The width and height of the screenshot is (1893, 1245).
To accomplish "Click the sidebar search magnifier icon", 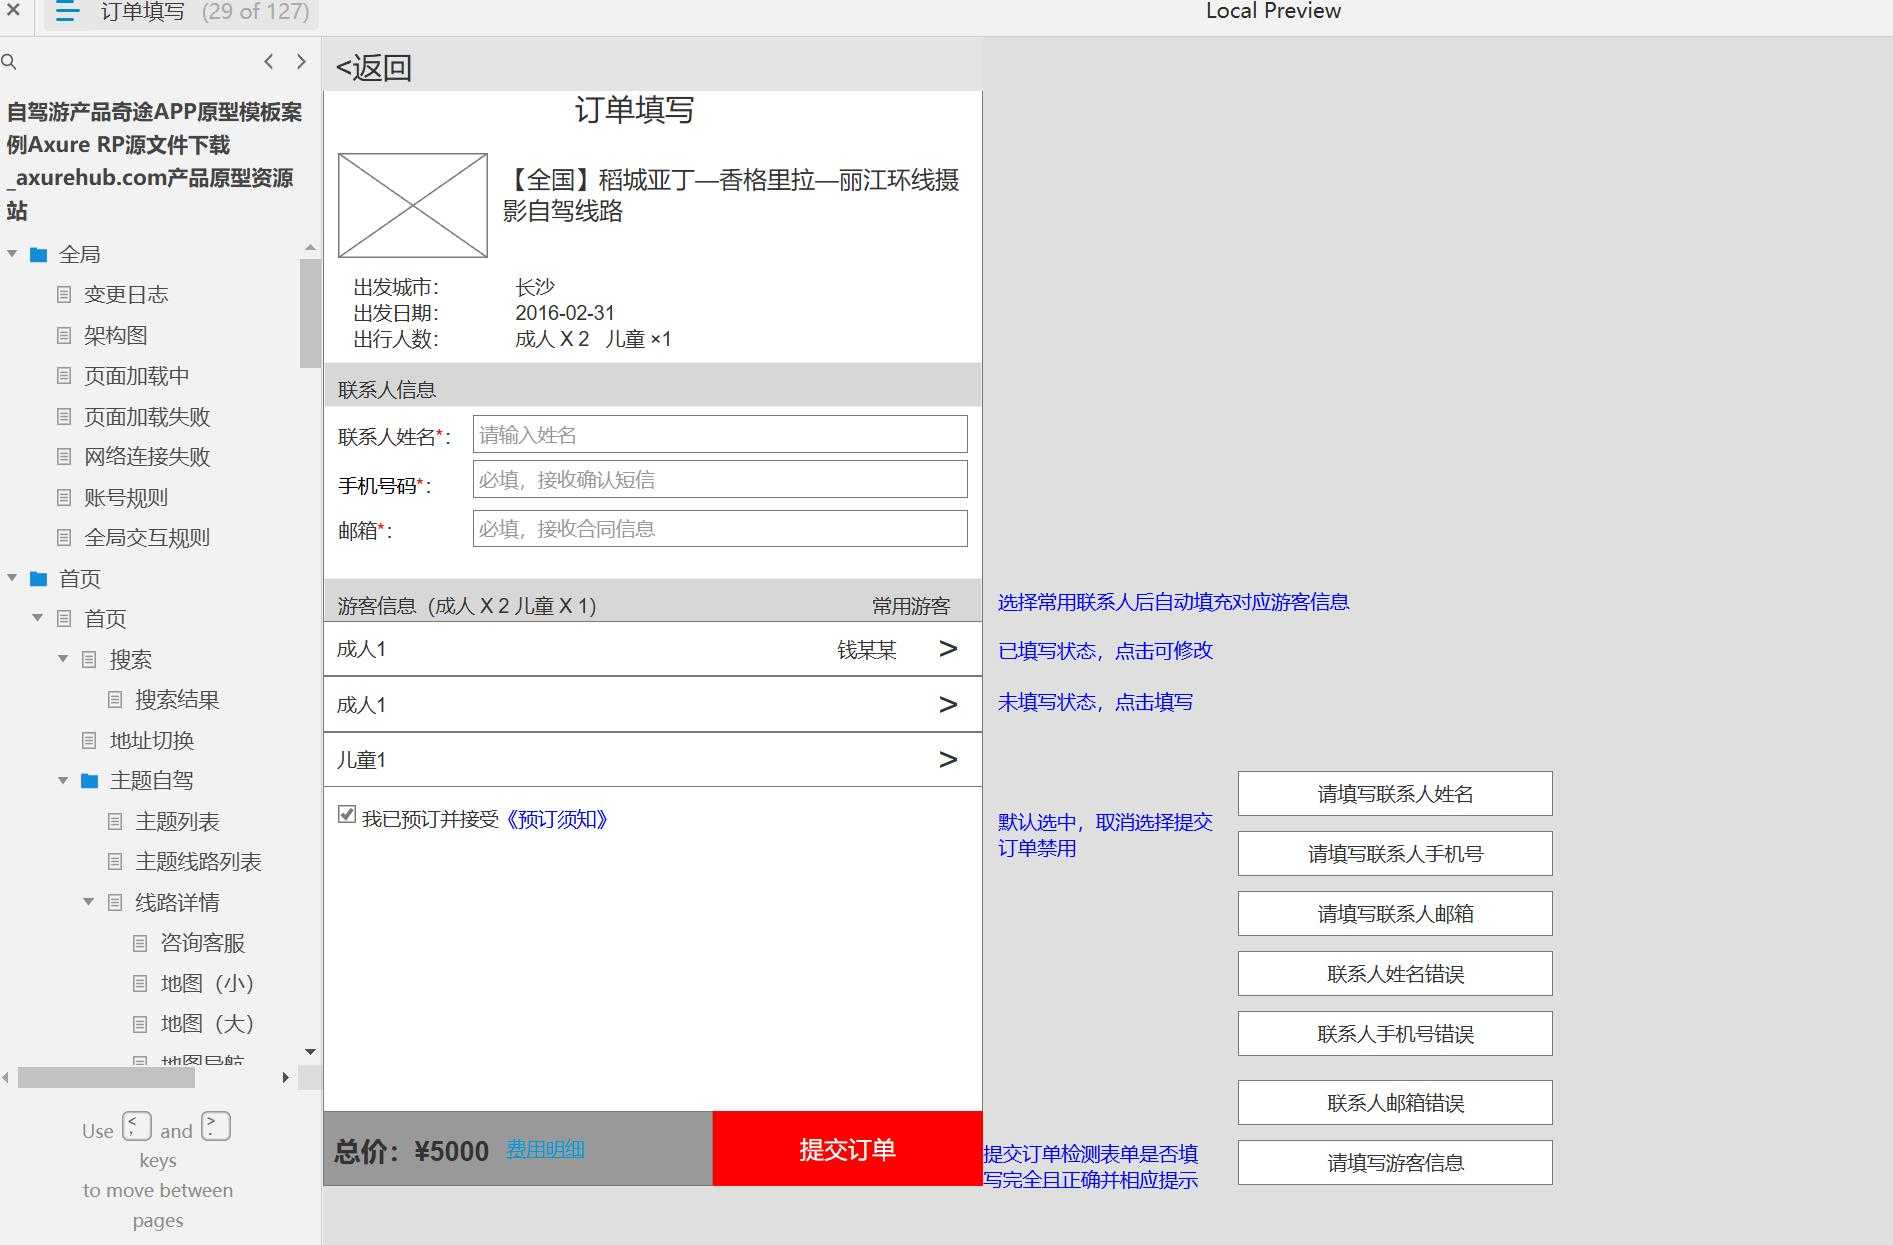I will (x=9, y=62).
